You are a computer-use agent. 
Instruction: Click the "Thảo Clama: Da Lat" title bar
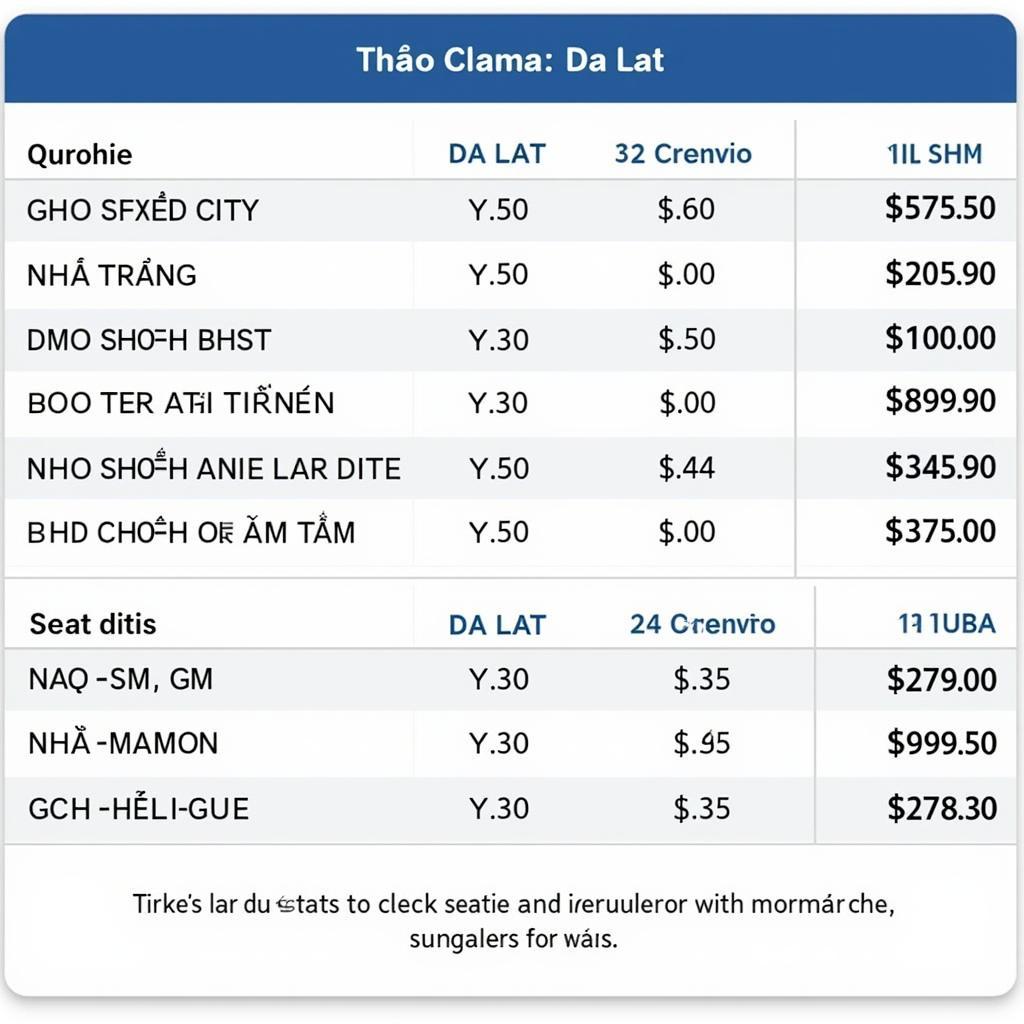(510, 60)
